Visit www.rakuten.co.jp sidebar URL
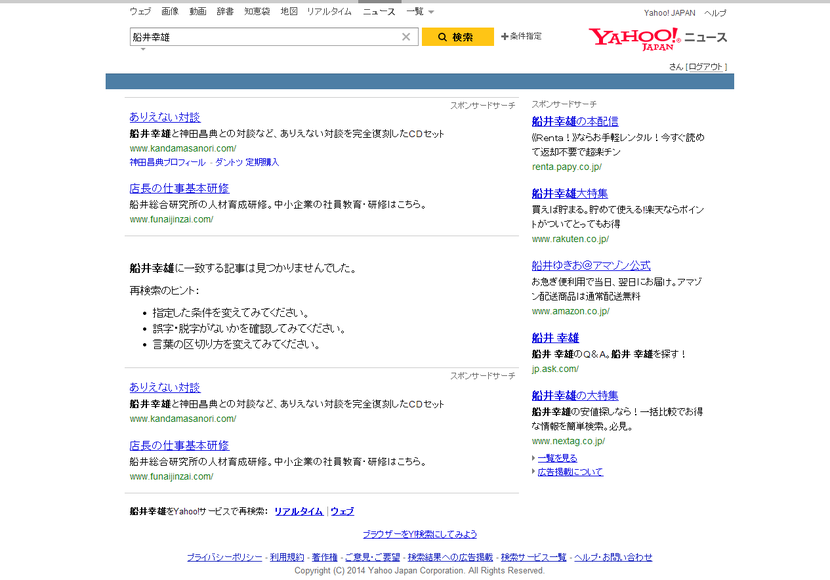 click(570, 239)
